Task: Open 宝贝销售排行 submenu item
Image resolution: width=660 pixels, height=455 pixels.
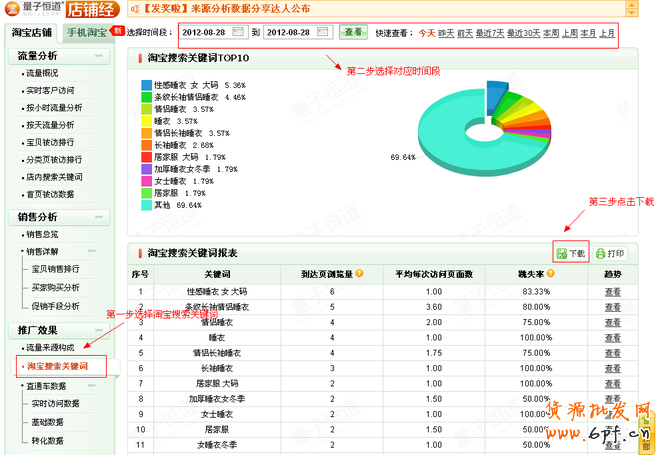Action: pyautogui.click(x=56, y=269)
